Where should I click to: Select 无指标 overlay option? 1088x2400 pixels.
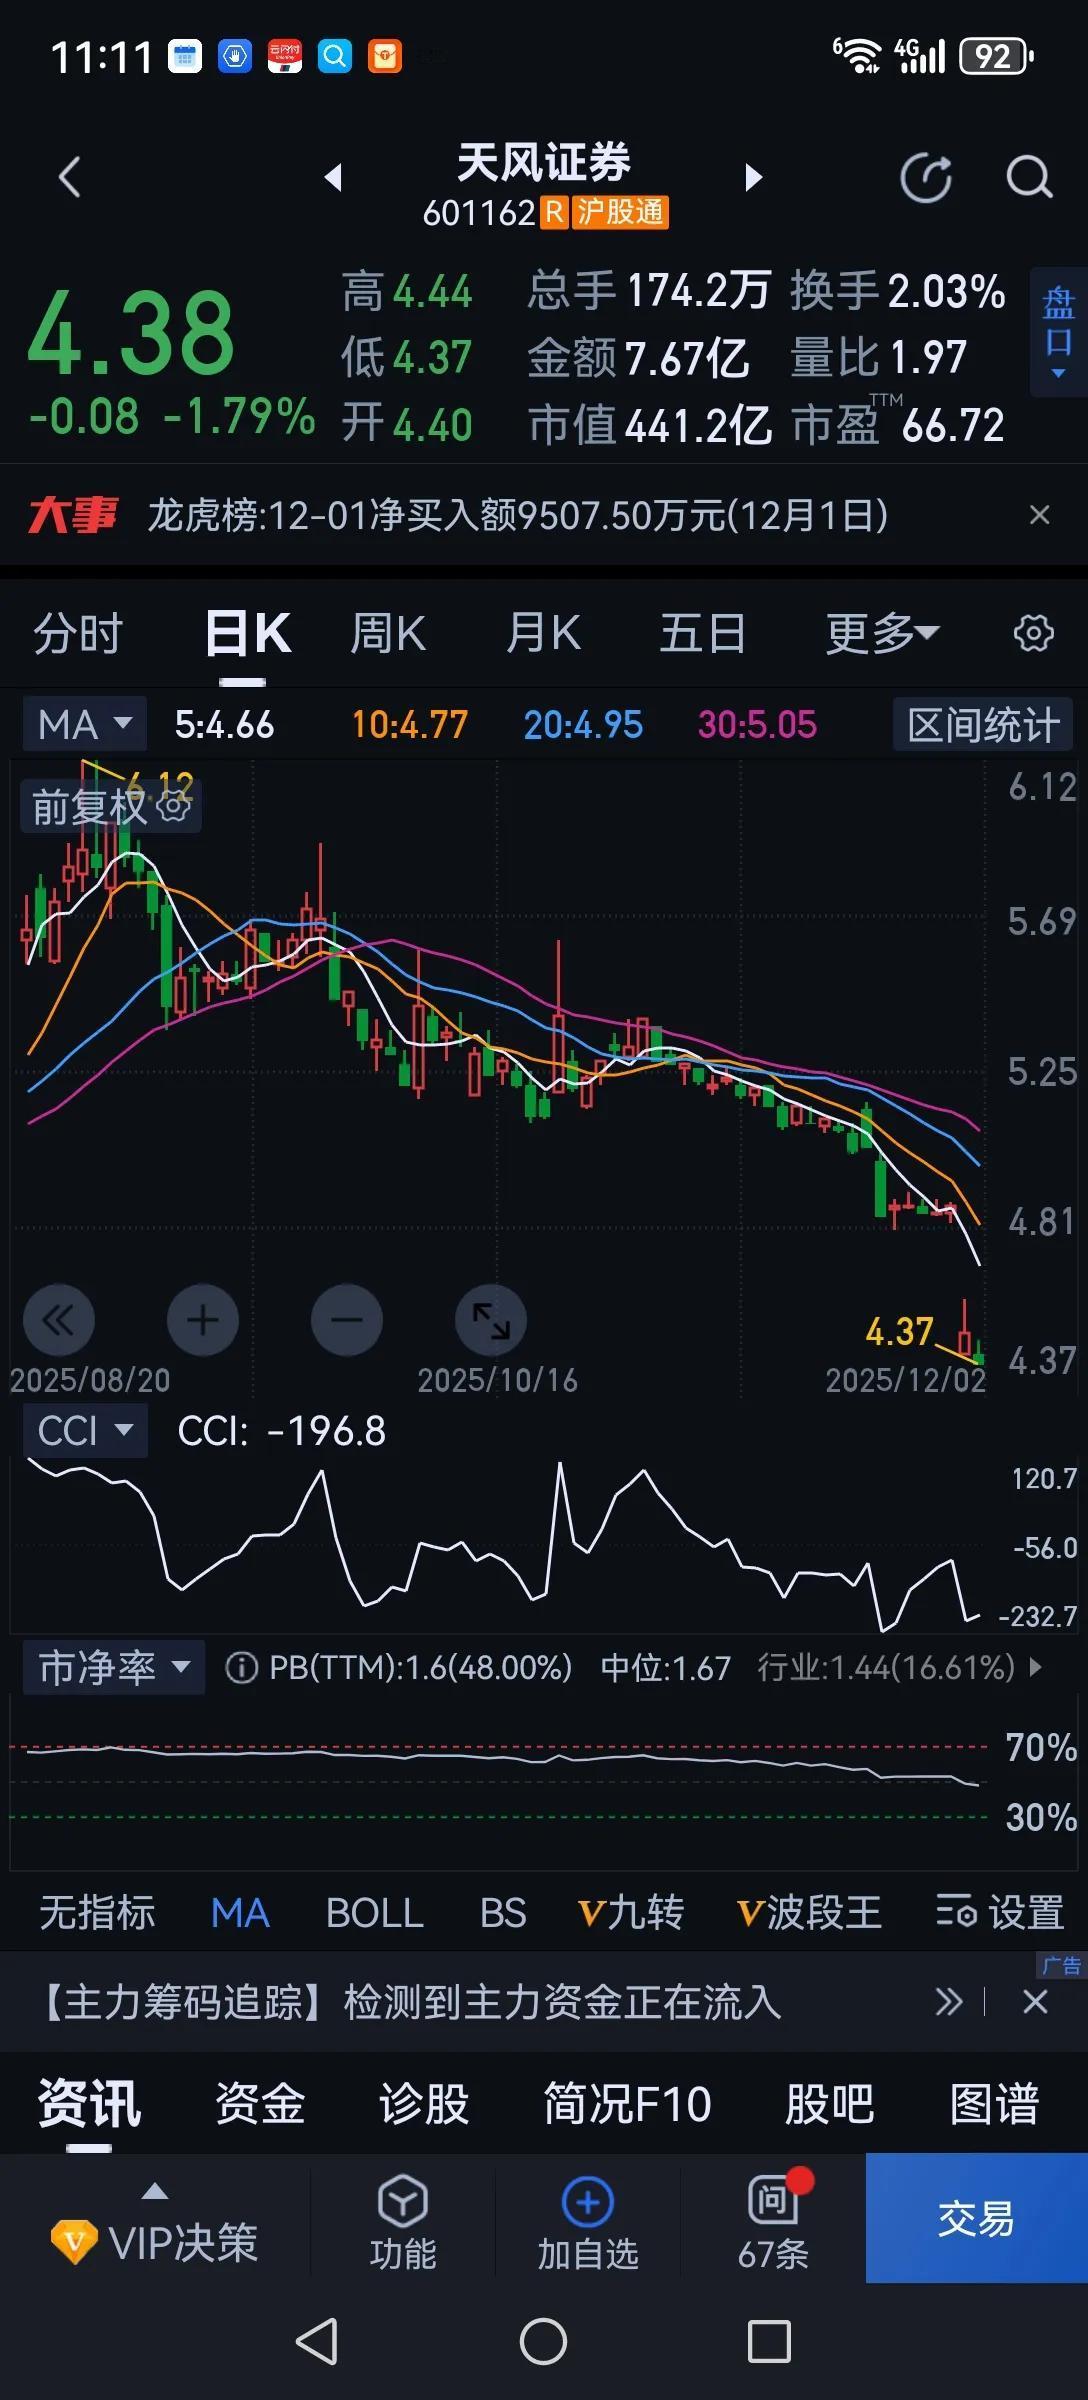97,1912
